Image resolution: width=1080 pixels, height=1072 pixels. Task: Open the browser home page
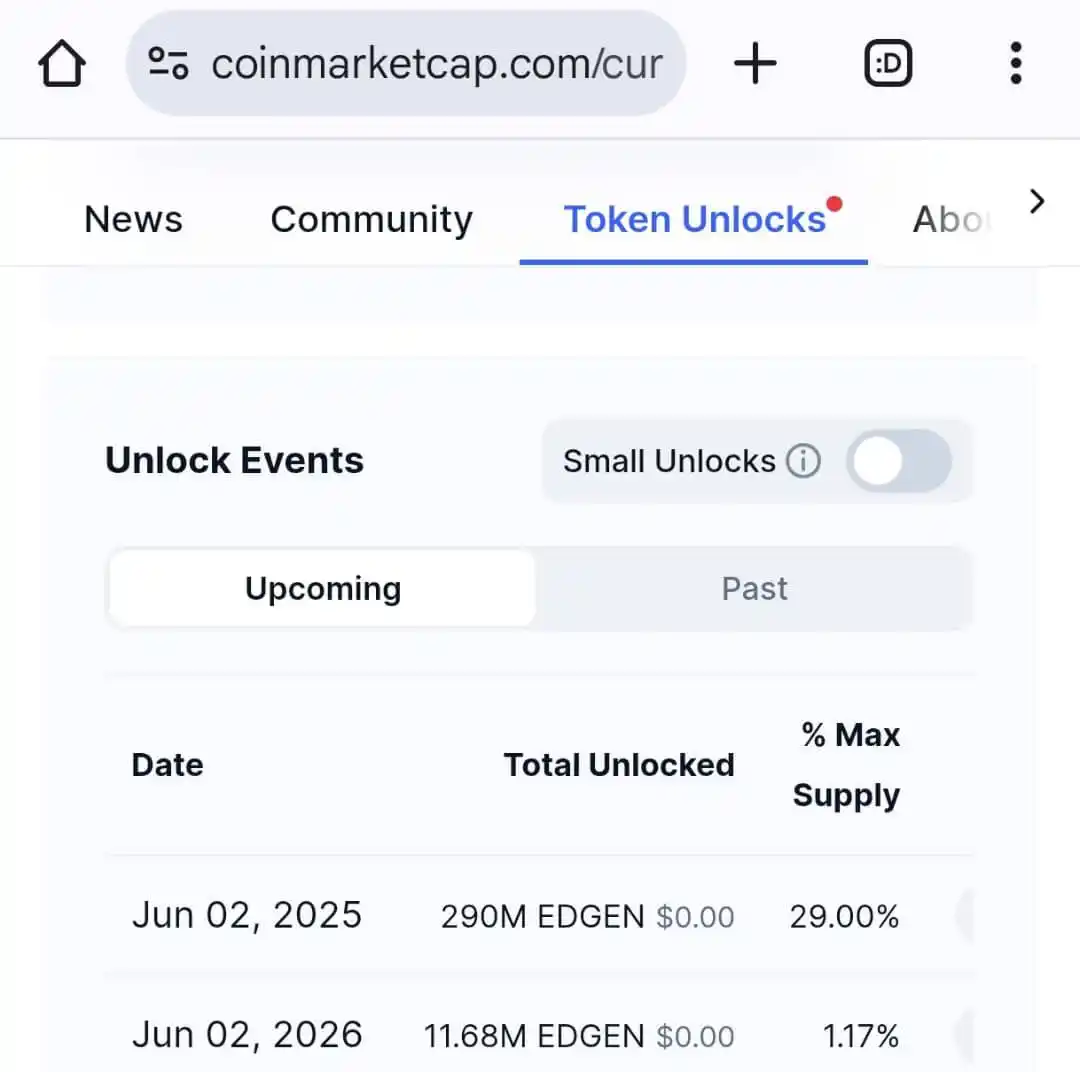(62, 62)
